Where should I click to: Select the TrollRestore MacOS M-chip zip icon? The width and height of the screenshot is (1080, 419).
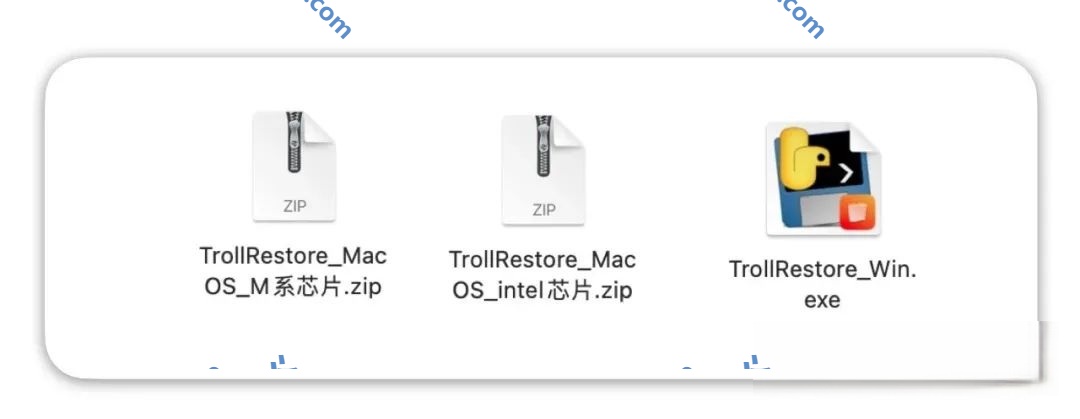[293, 165]
